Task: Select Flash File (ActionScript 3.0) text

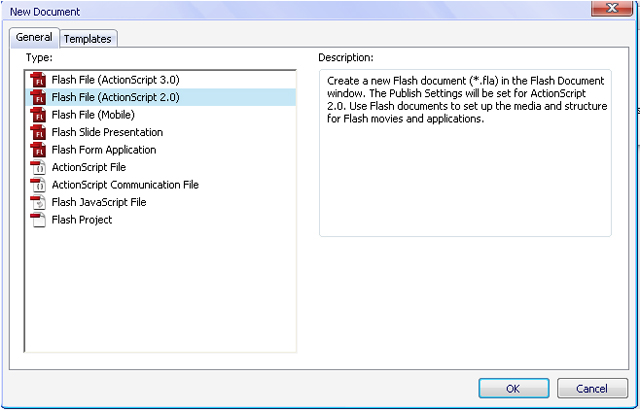Action: (116, 80)
